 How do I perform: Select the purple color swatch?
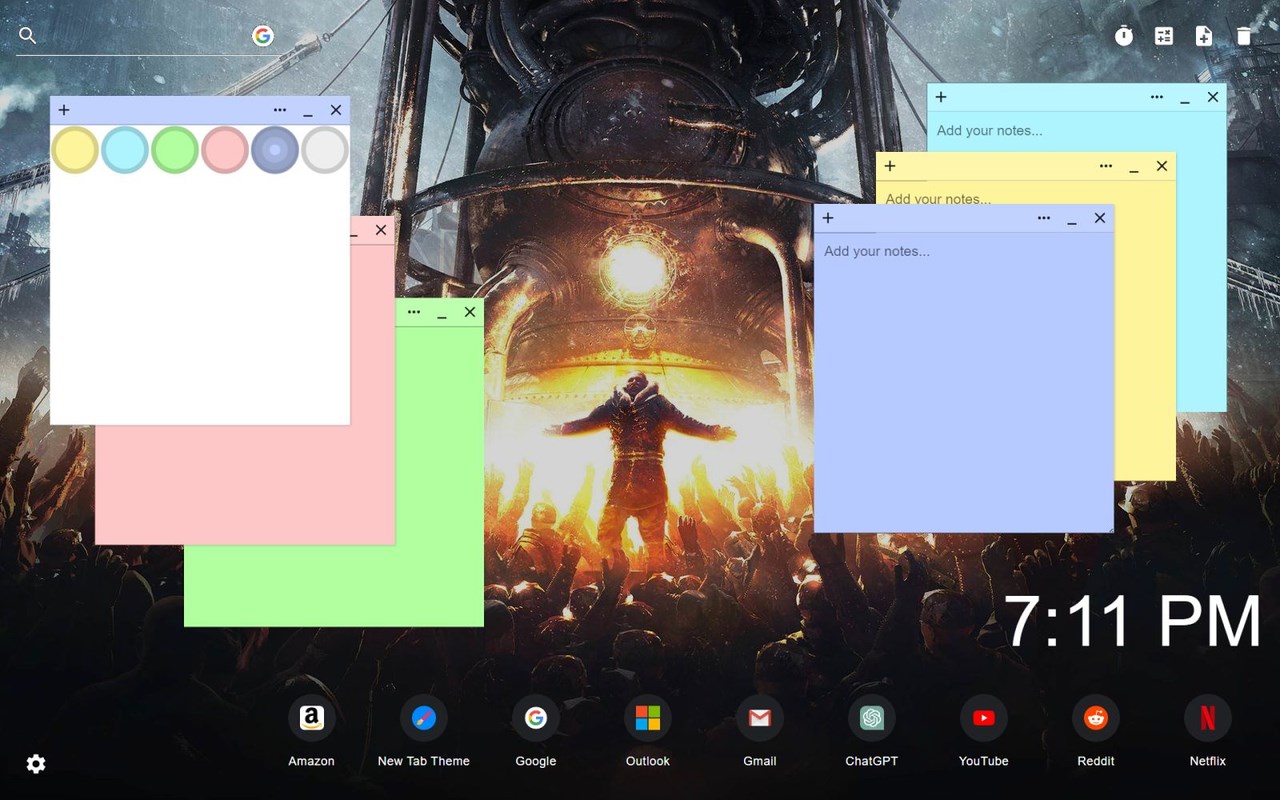point(275,150)
